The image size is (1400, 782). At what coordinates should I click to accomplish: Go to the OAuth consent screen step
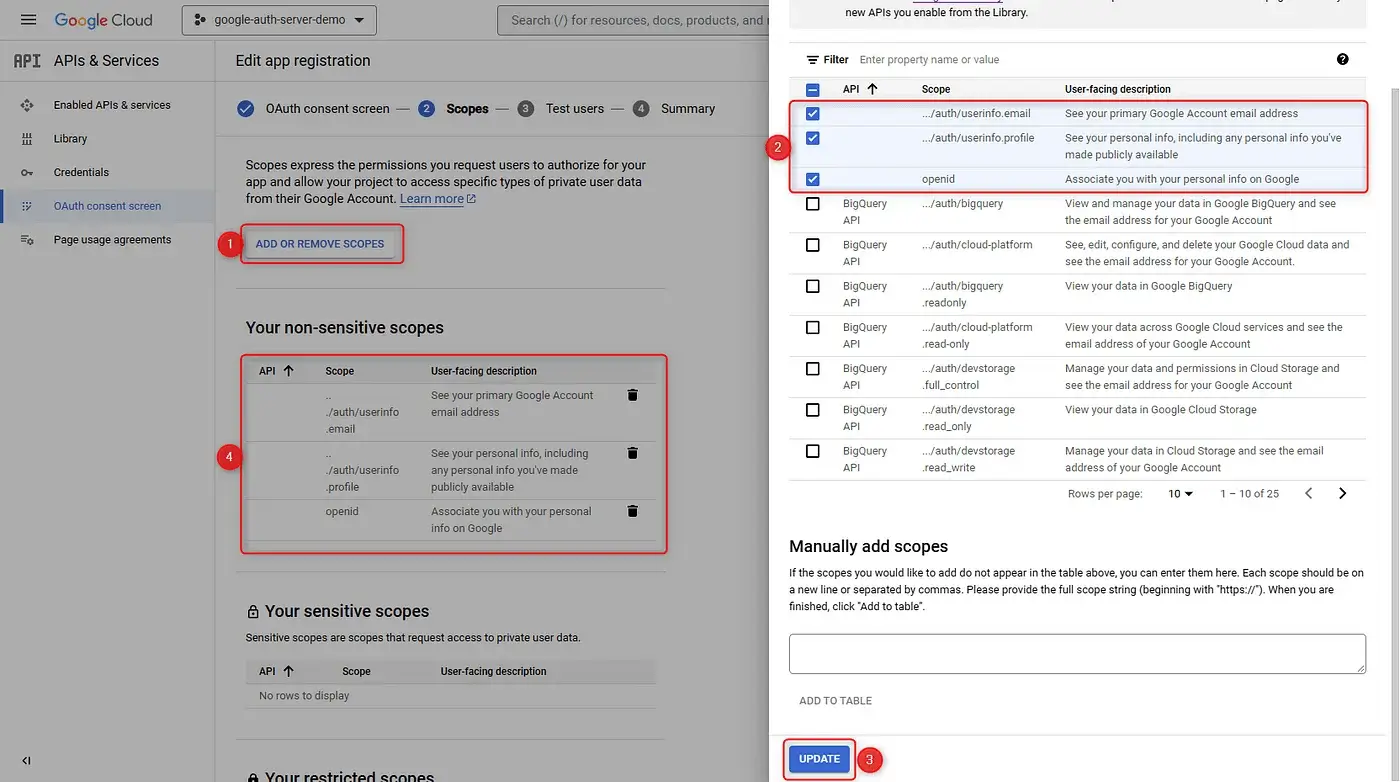[313, 109]
